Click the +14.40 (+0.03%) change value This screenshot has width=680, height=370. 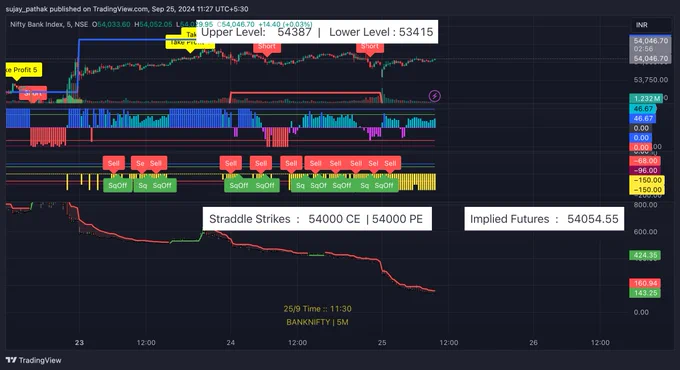click(285, 24)
